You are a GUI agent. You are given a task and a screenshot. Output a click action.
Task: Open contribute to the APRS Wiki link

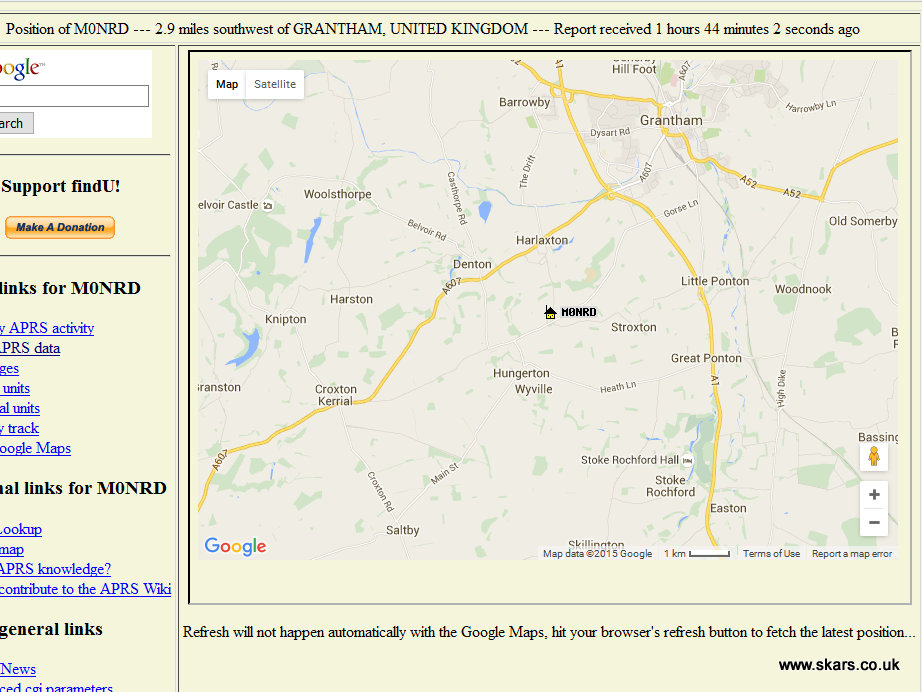(x=85, y=589)
